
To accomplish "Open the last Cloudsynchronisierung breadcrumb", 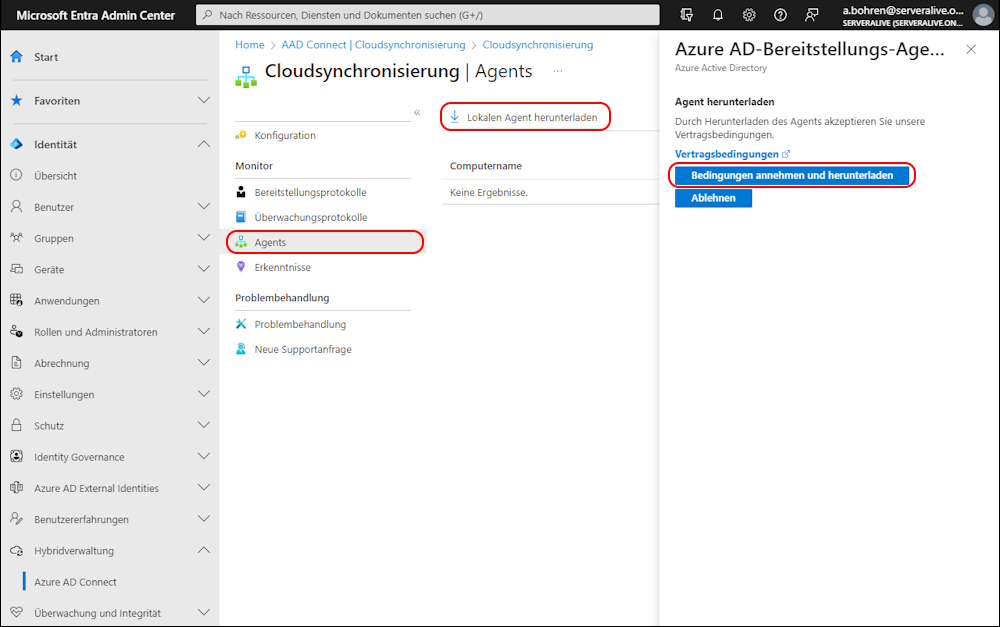I will (538, 45).
